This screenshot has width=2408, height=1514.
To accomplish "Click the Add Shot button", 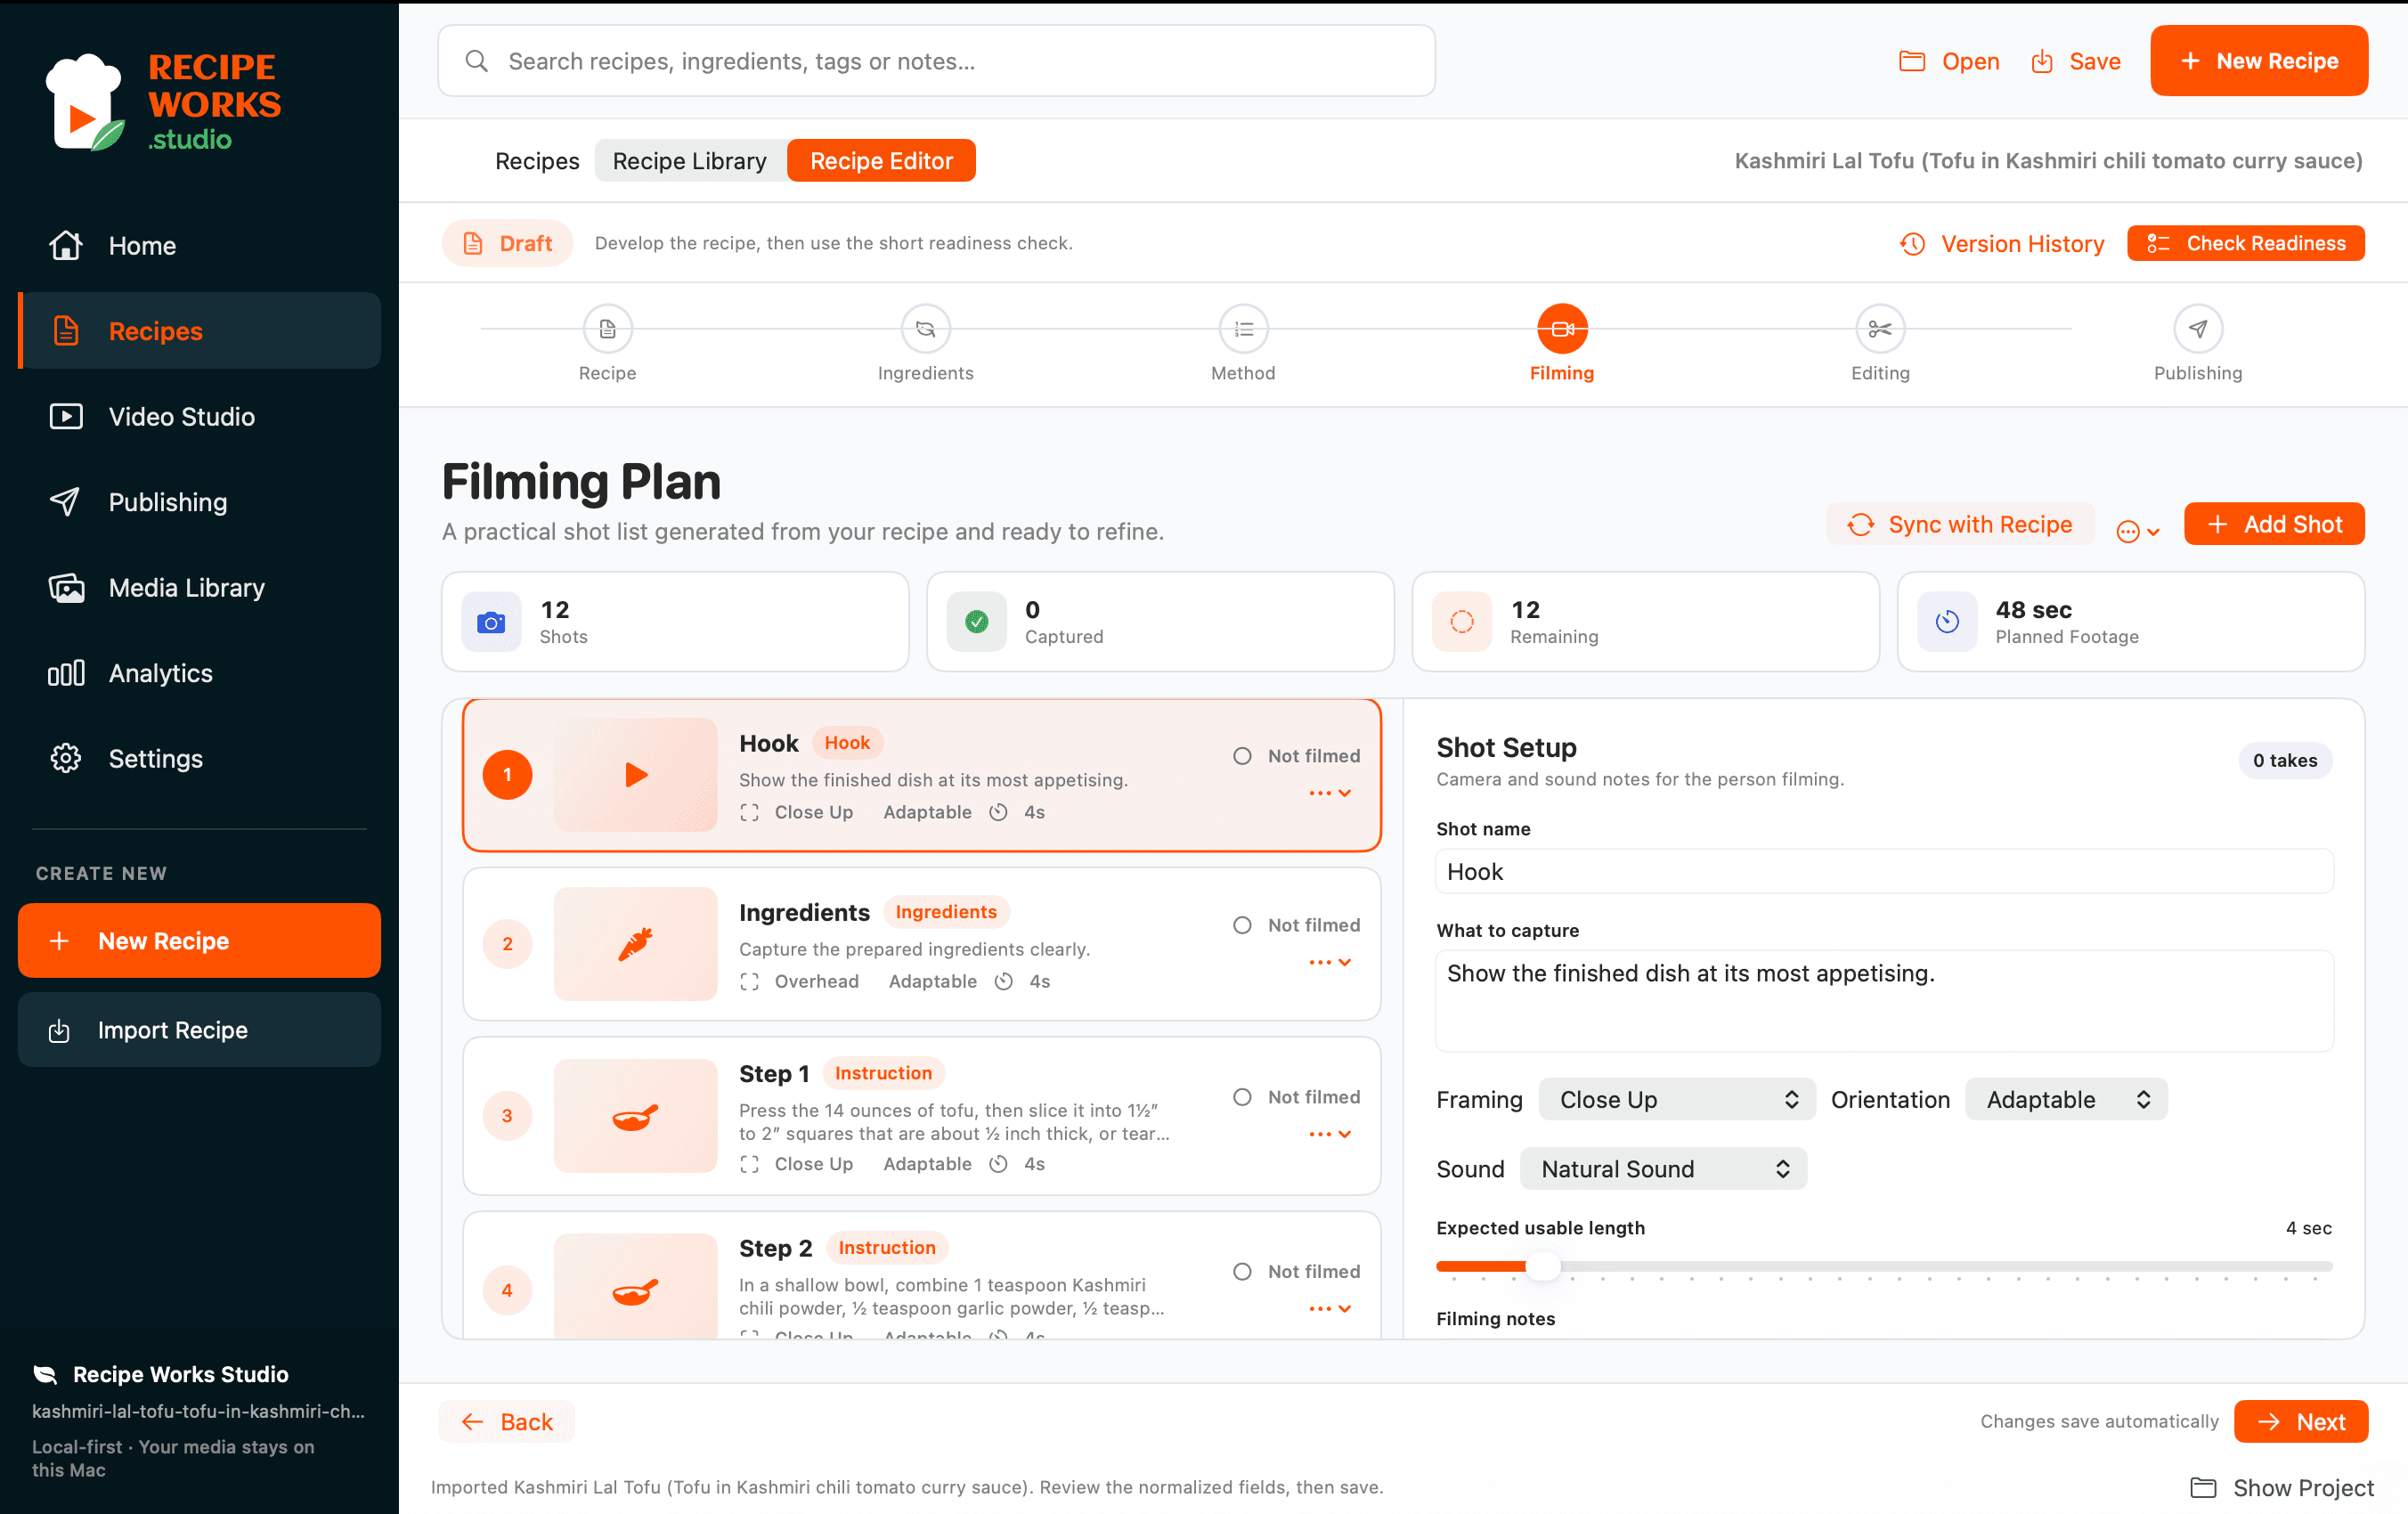I will coord(2274,524).
